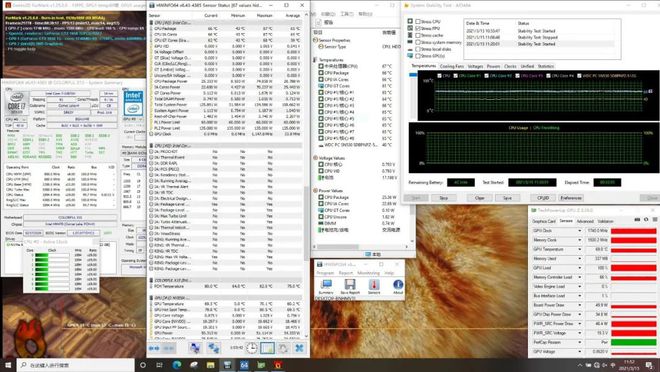The width and height of the screenshot is (660, 372).
Task: Toggle CPU Core #1 graph checkbox
Action: pyautogui.click(x=456, y=76)
